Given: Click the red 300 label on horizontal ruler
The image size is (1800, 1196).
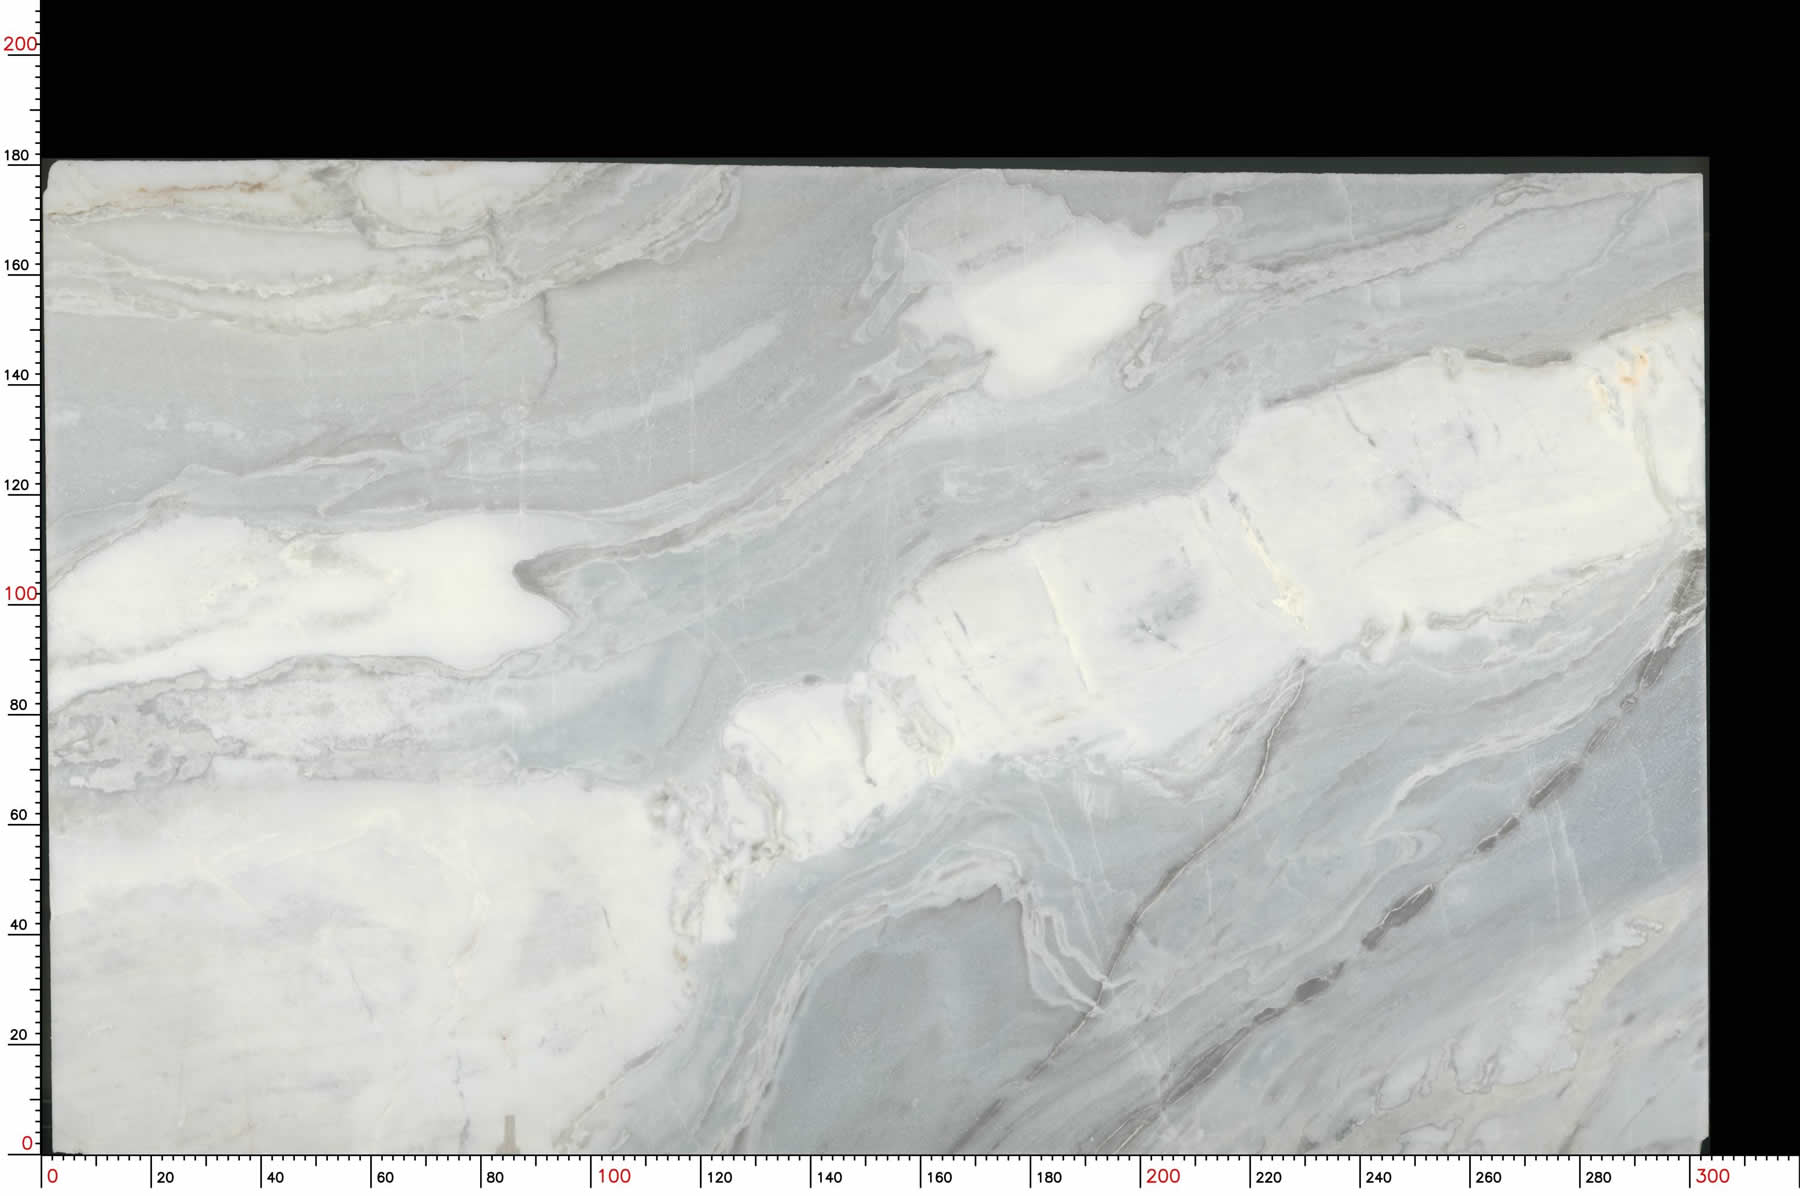Looking at the screenshot, I should [x=1712, y=1176].
